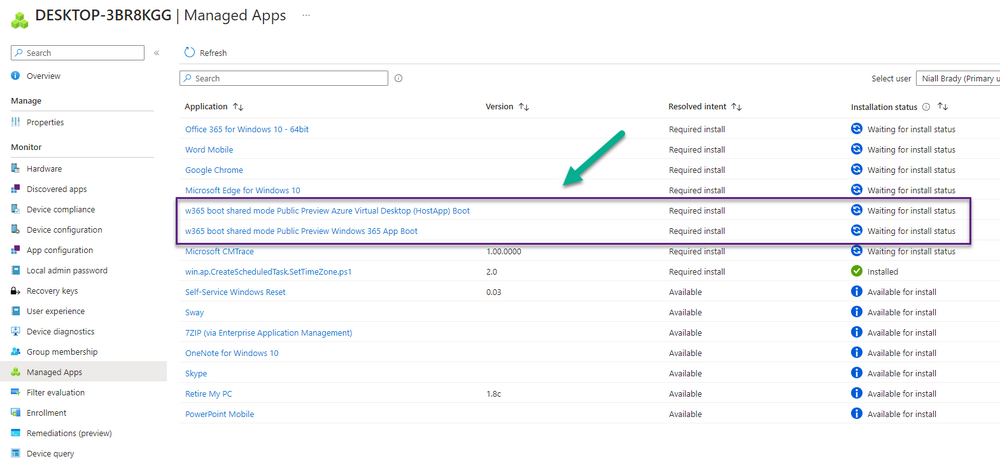Click the Device compliance icon in sidebar
The width and height of the screenshot is (1000, 459).
(16, 210)
